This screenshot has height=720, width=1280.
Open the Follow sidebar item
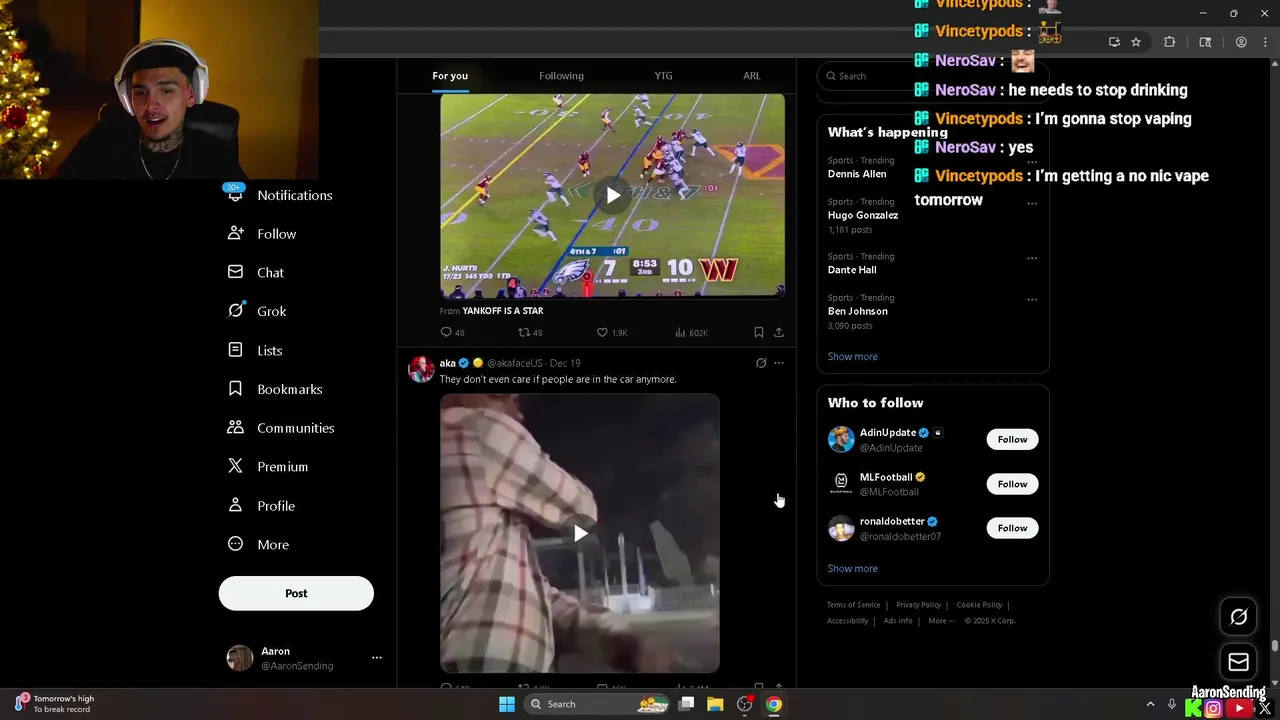coord(262,234)
